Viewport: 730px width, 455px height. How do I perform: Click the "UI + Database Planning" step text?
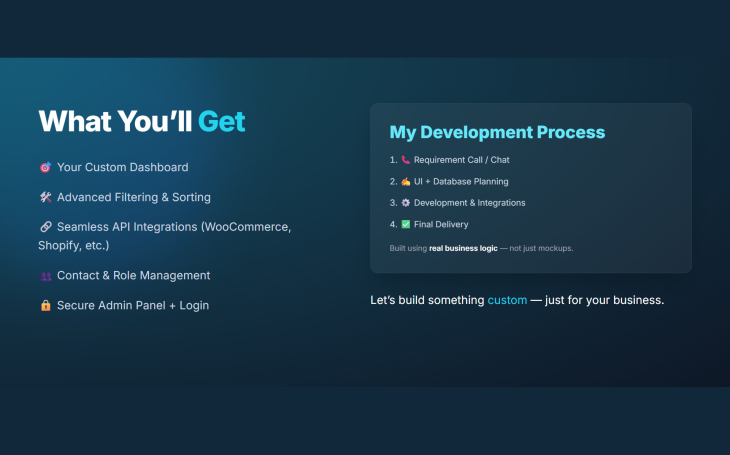coord(461,182)
